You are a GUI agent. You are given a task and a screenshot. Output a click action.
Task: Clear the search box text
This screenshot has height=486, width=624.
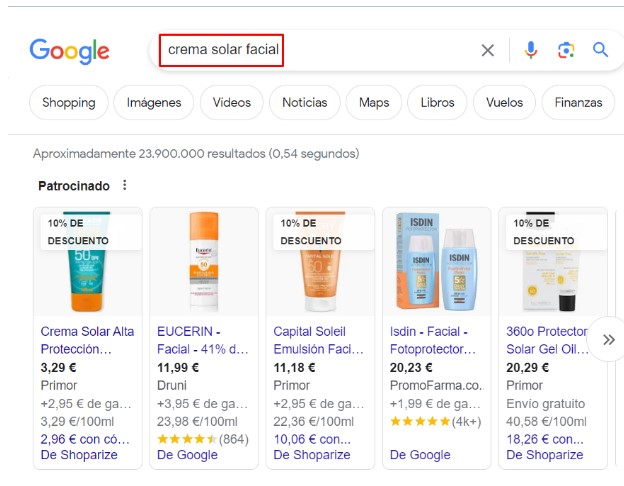487,50
